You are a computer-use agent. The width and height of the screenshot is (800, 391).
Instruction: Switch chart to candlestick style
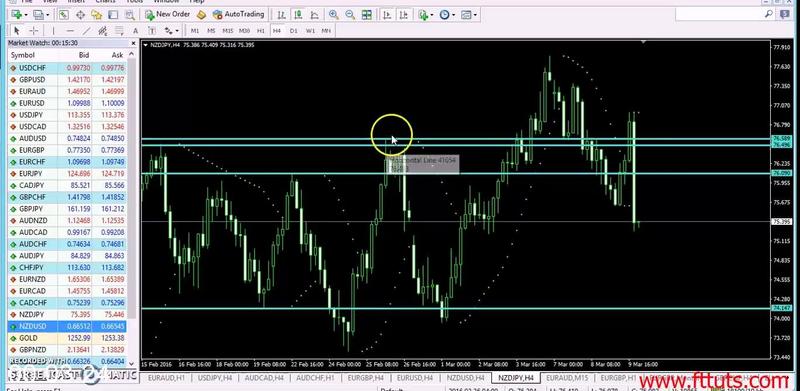297,14
